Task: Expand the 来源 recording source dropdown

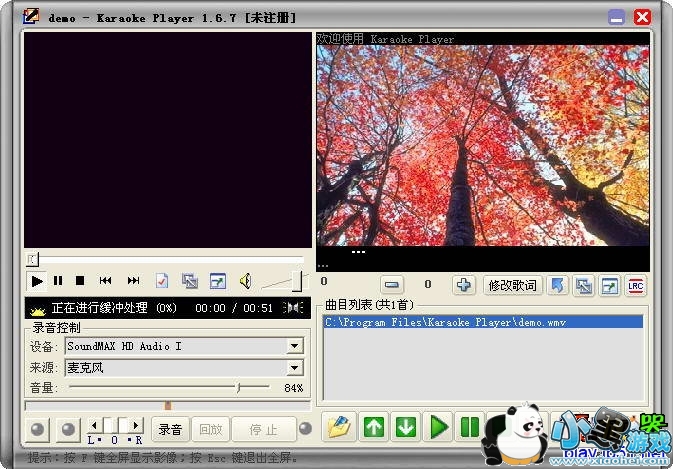Action: tap(294, 367)
